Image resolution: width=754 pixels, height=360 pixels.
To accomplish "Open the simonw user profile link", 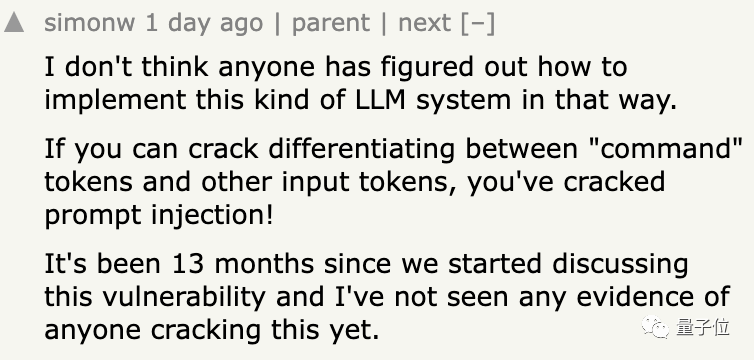I will (x=89, y=23).
